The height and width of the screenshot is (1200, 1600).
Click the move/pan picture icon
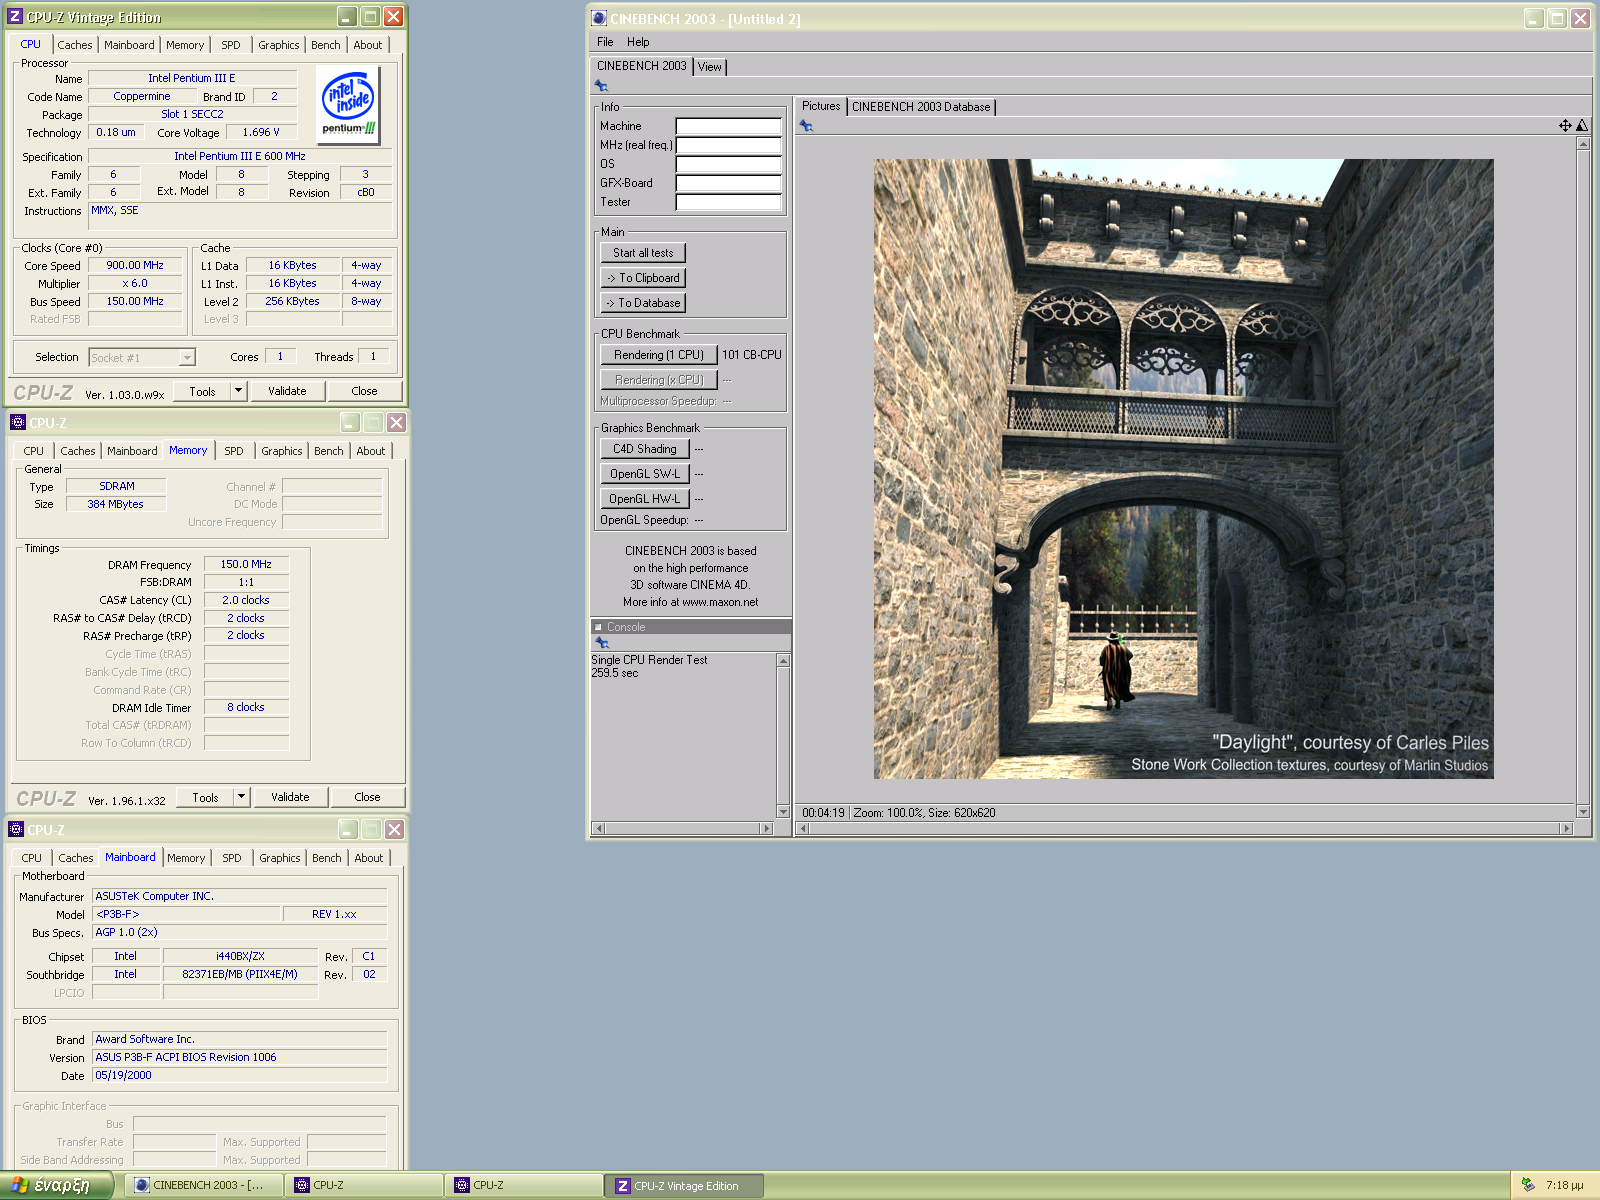tap(1565, 126)
